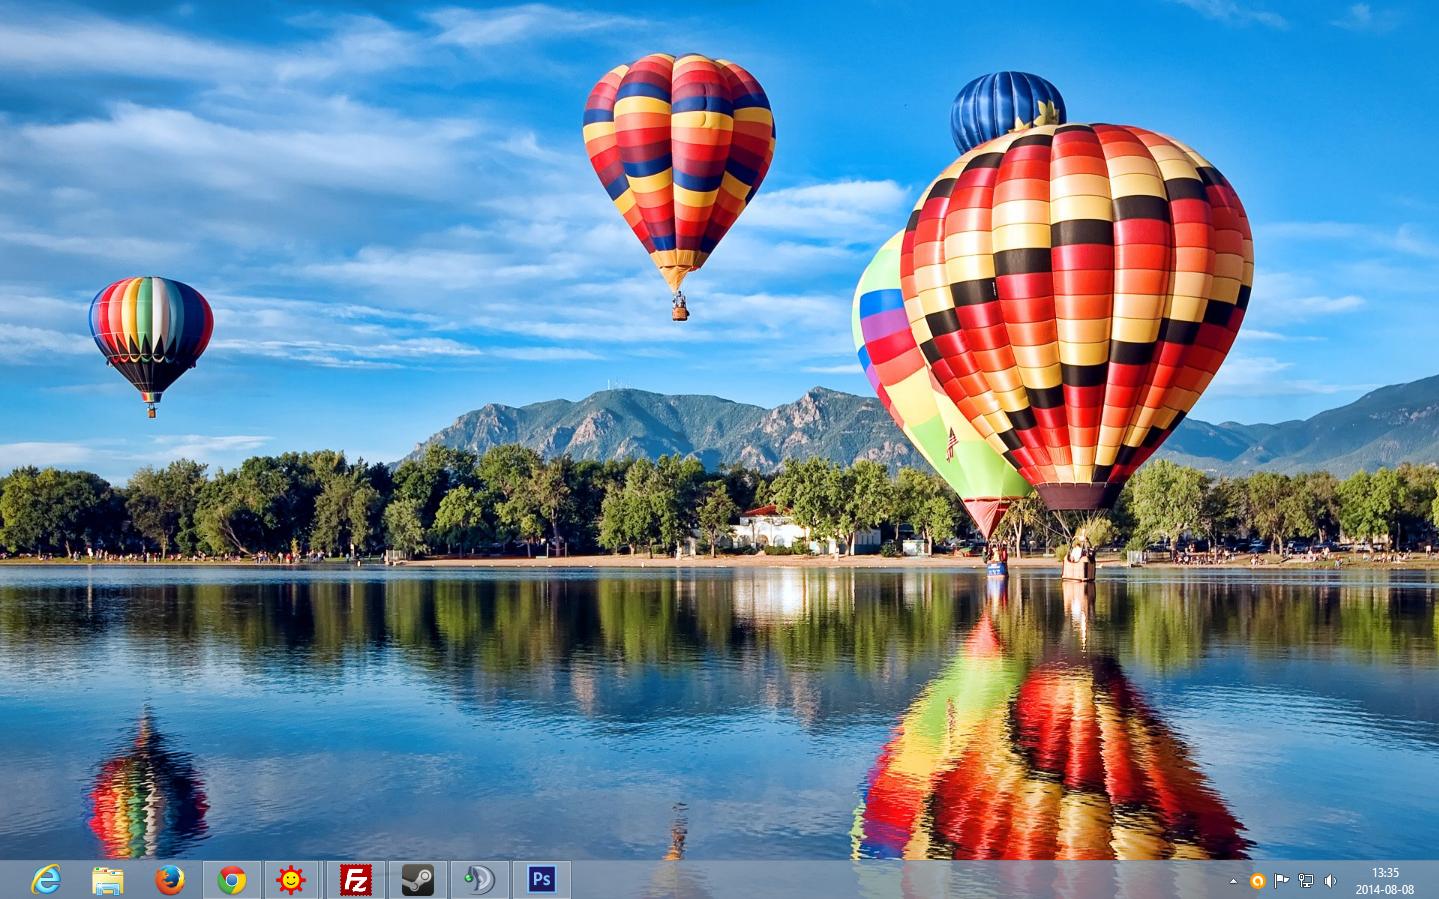Open File Explorer from the taskbar
This screenshot has height=899, width=1439.
coord(108,880)
